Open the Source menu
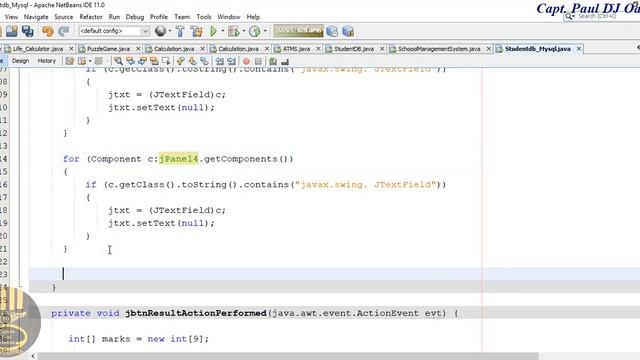 pyautogui.click(x=64, y=17)
